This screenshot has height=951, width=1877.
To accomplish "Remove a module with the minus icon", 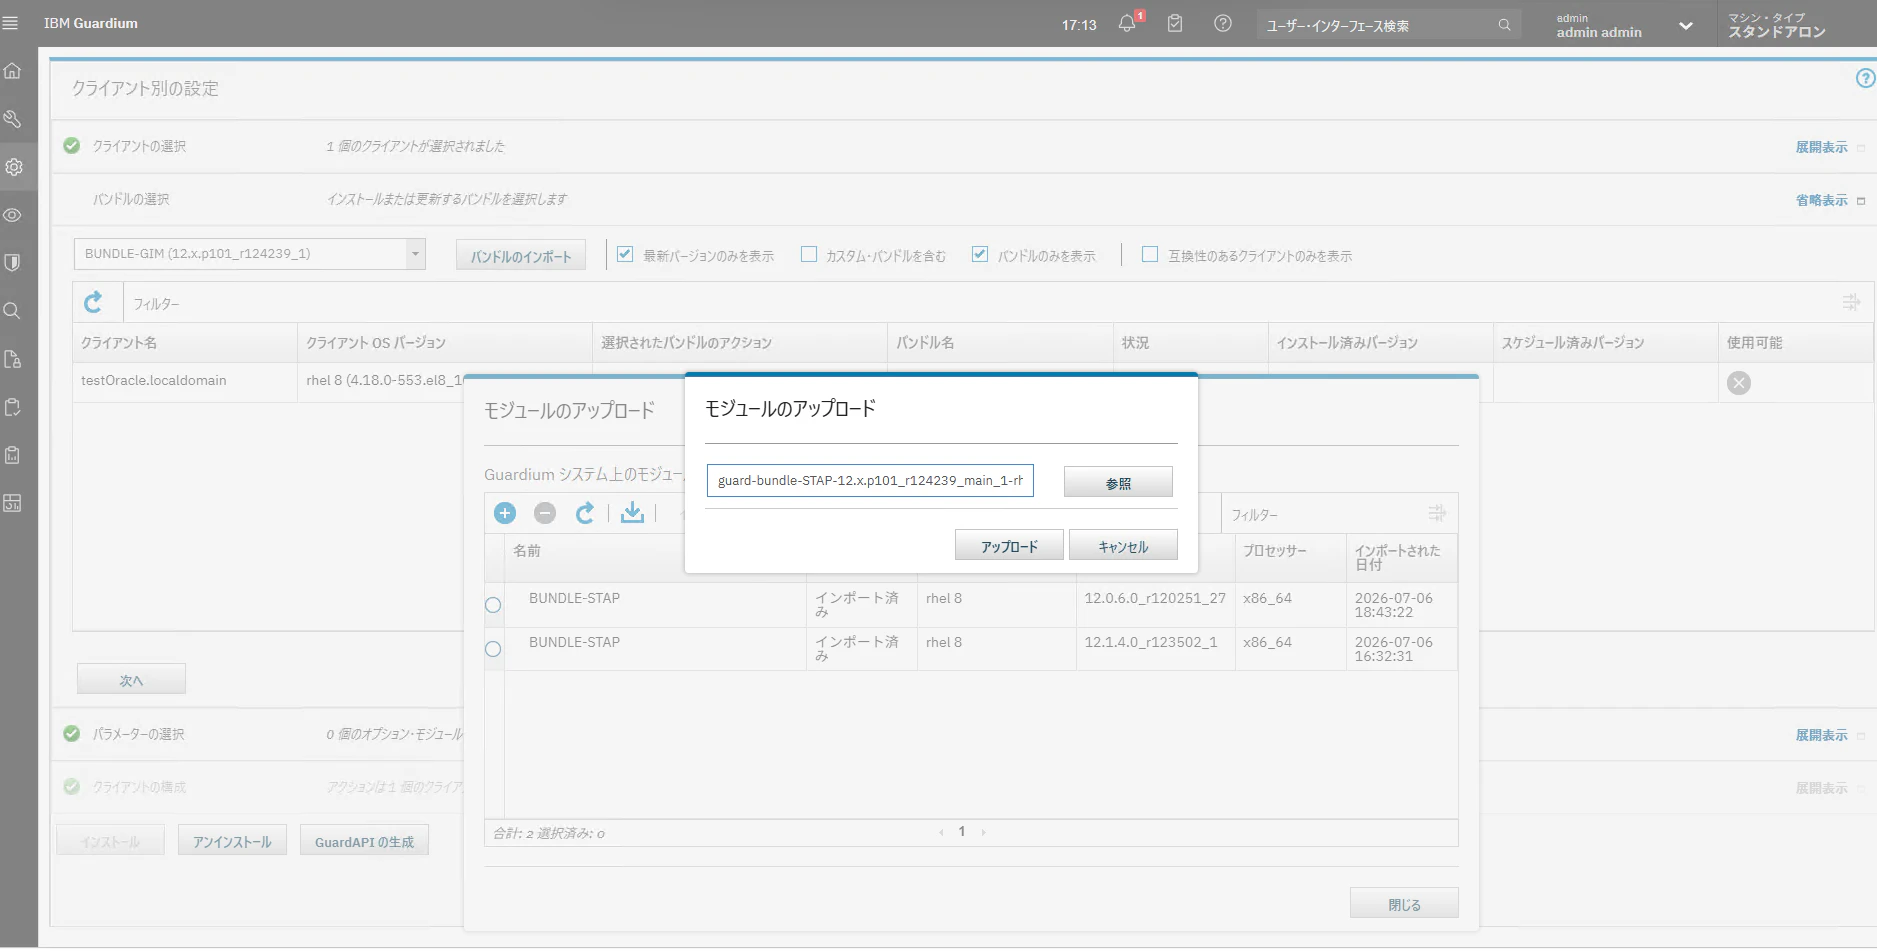I will [545, 513].
